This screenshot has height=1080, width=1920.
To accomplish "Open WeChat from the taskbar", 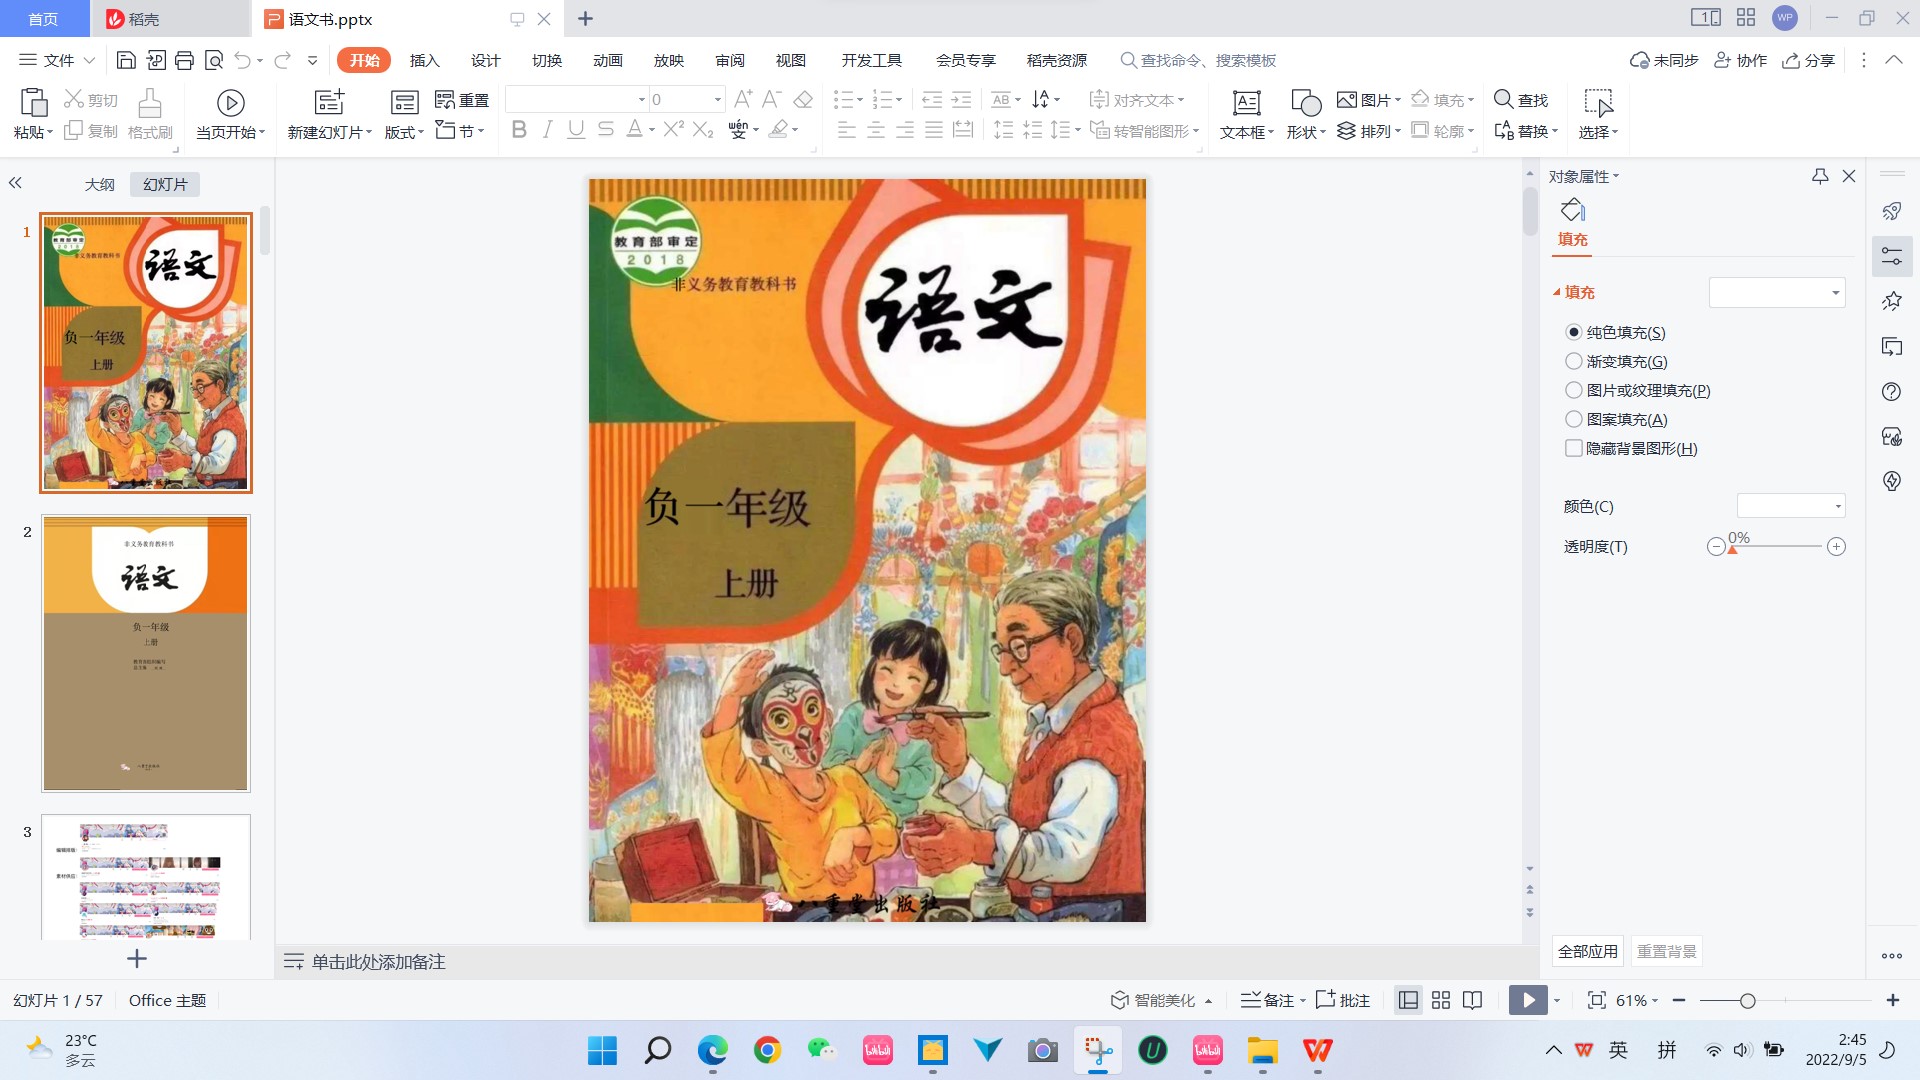I will click(x=822, y=1050).
